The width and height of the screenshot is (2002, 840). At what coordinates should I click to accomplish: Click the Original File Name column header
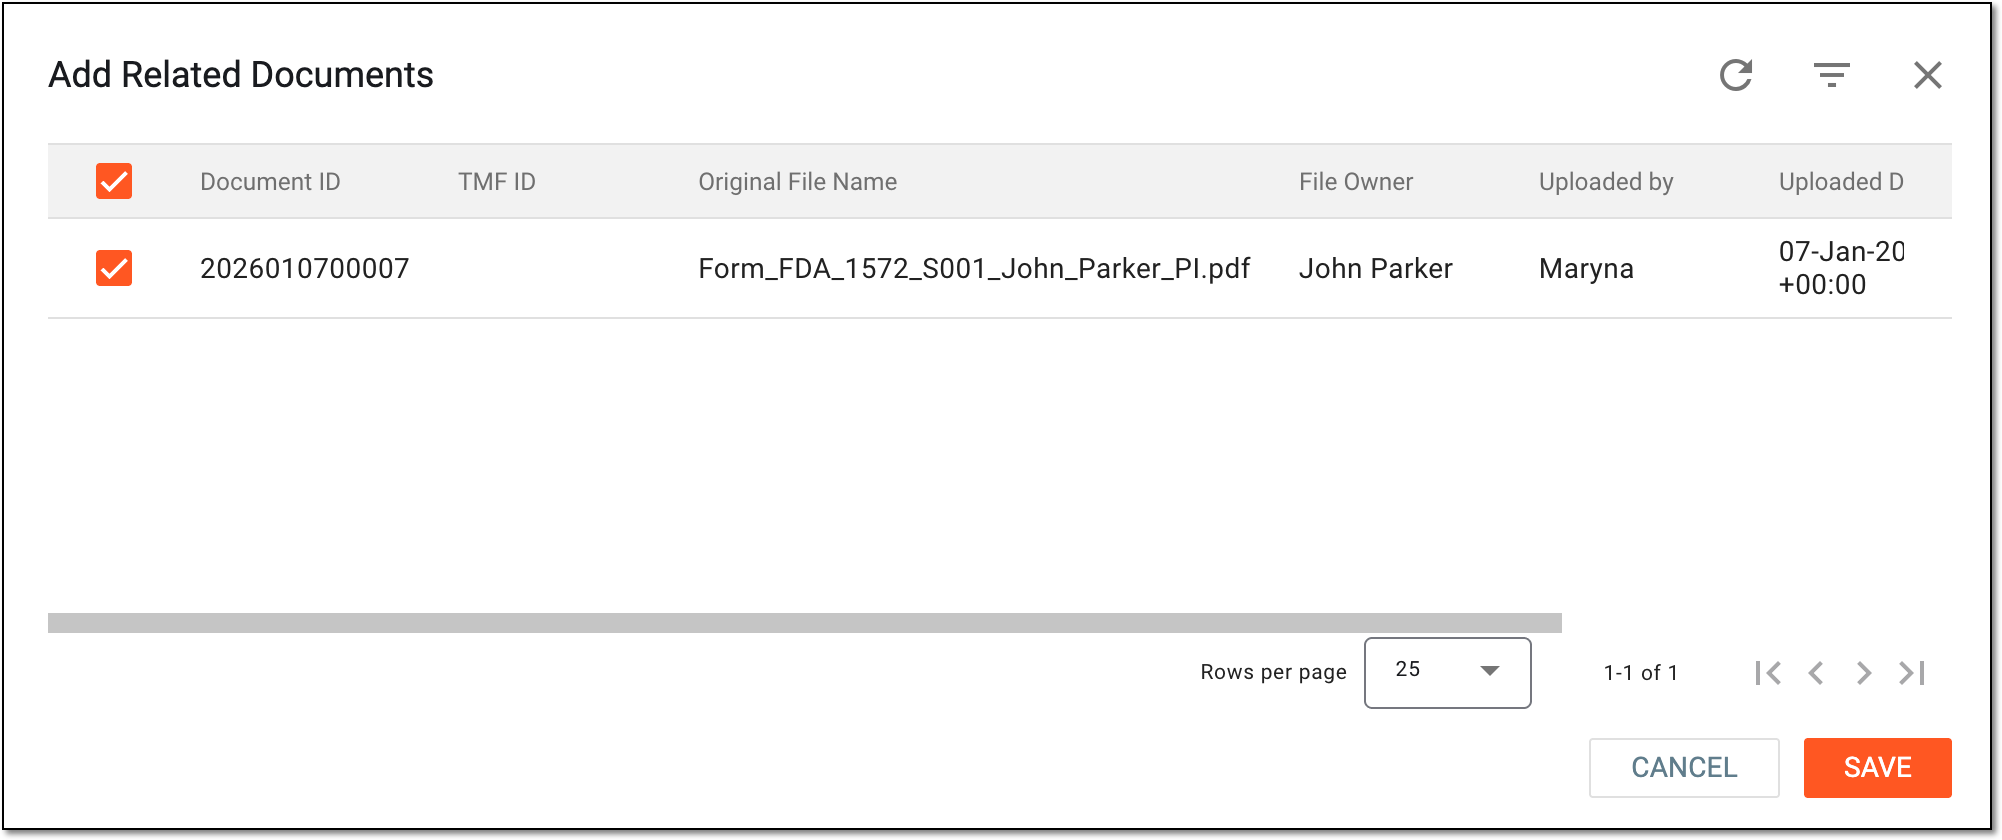coord(797,182)
